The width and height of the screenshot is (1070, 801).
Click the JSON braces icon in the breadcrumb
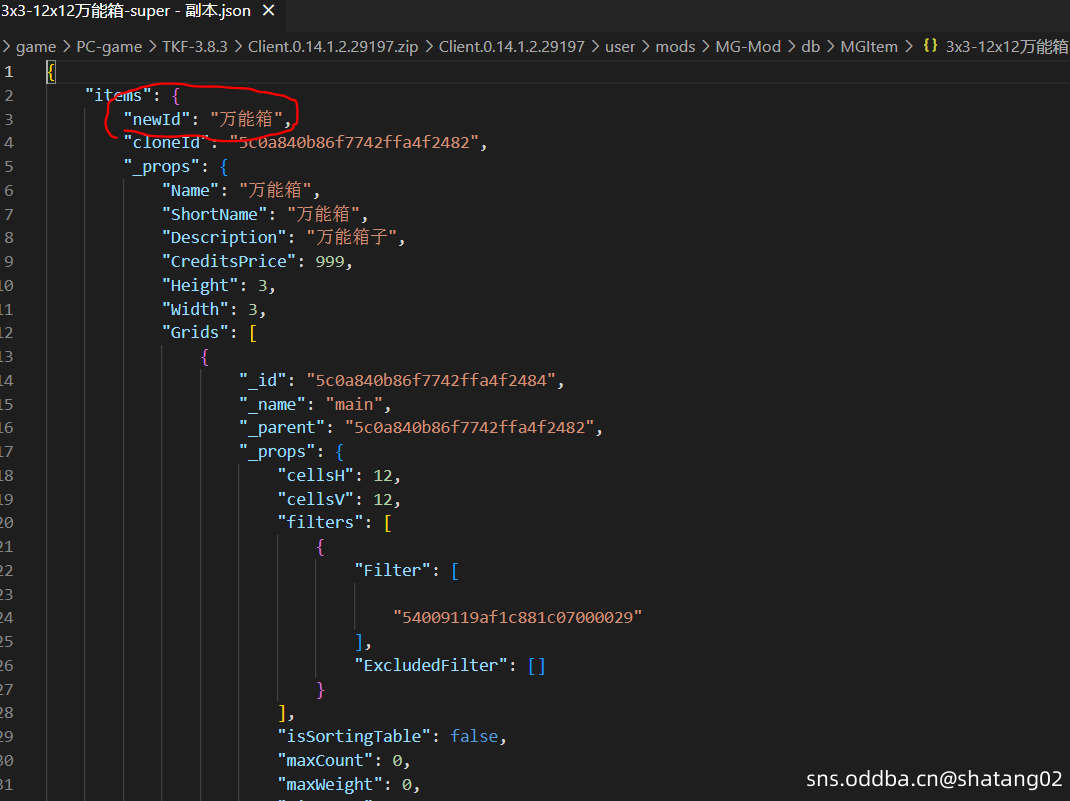pyautogui.click(x=930, y=46)
